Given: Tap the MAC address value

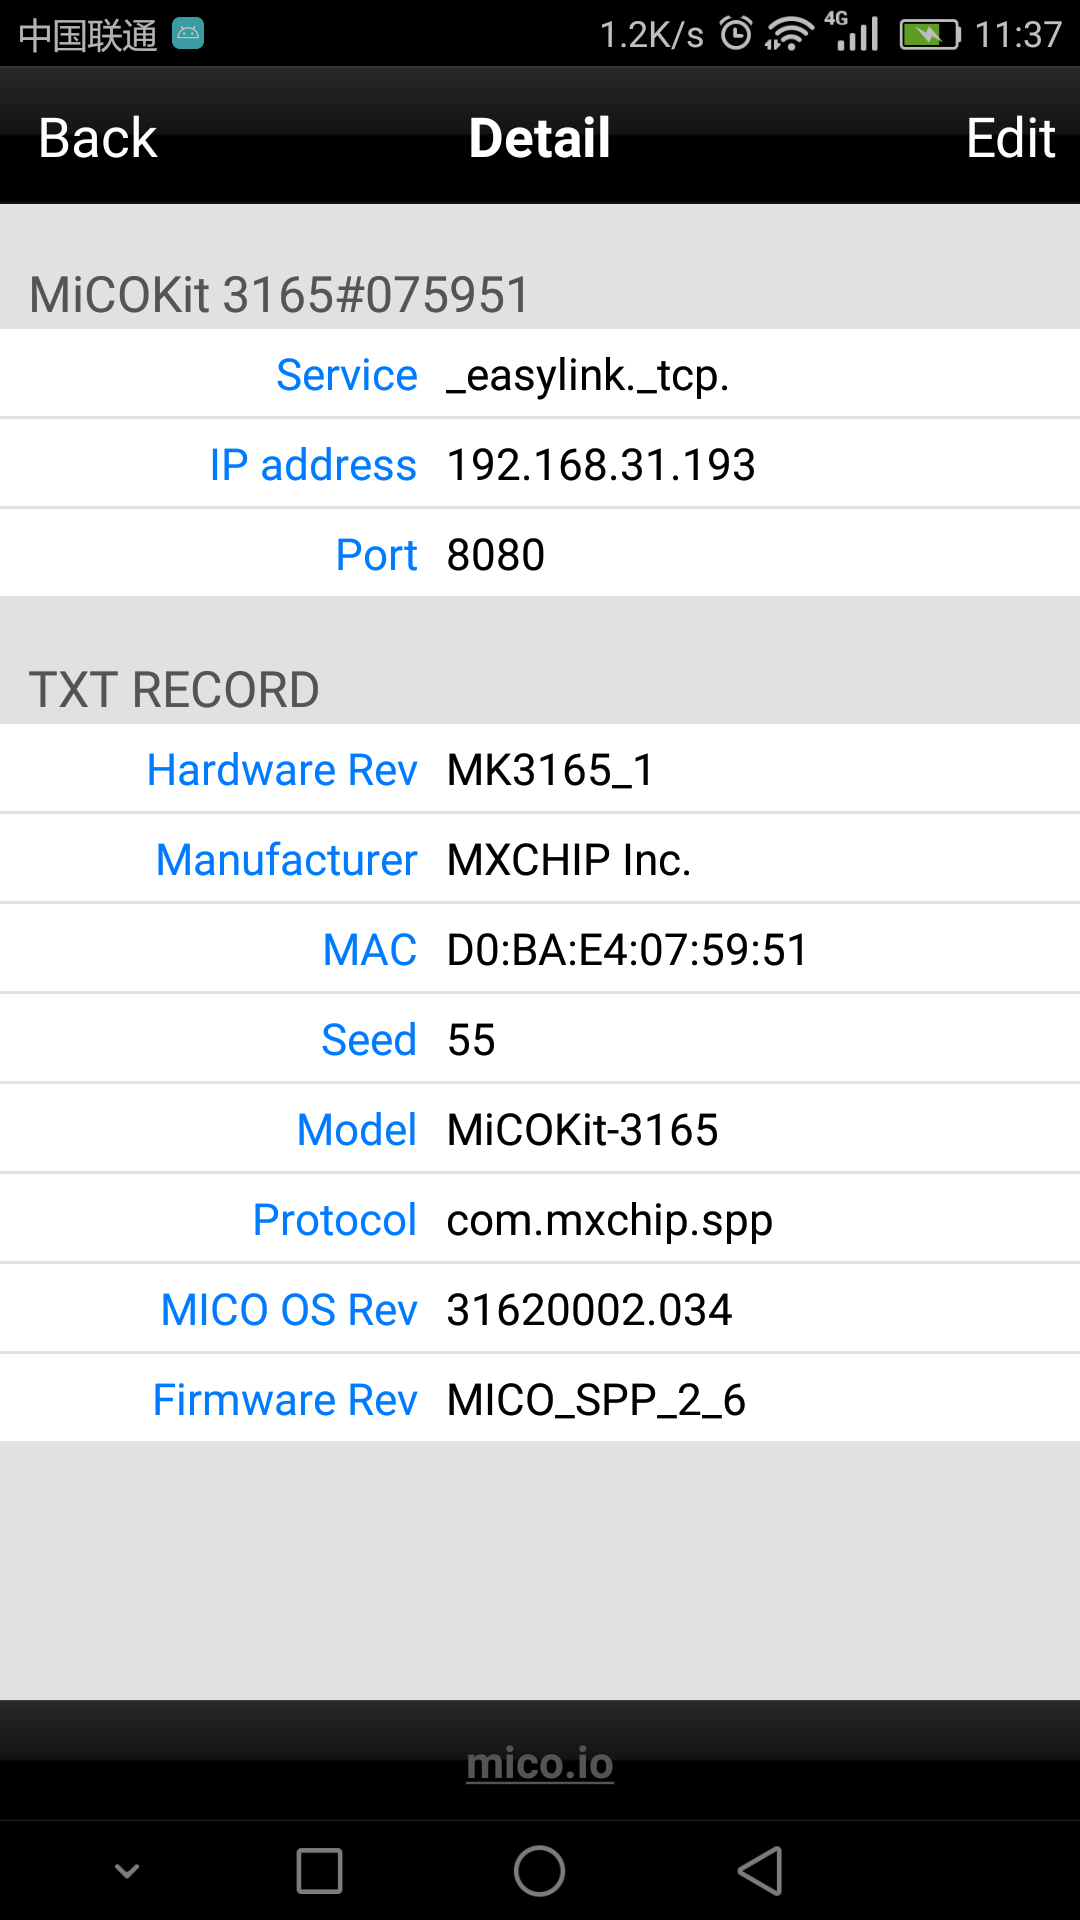Looking at the screenshot, I should pyautogui.click(x=627, y=950).
